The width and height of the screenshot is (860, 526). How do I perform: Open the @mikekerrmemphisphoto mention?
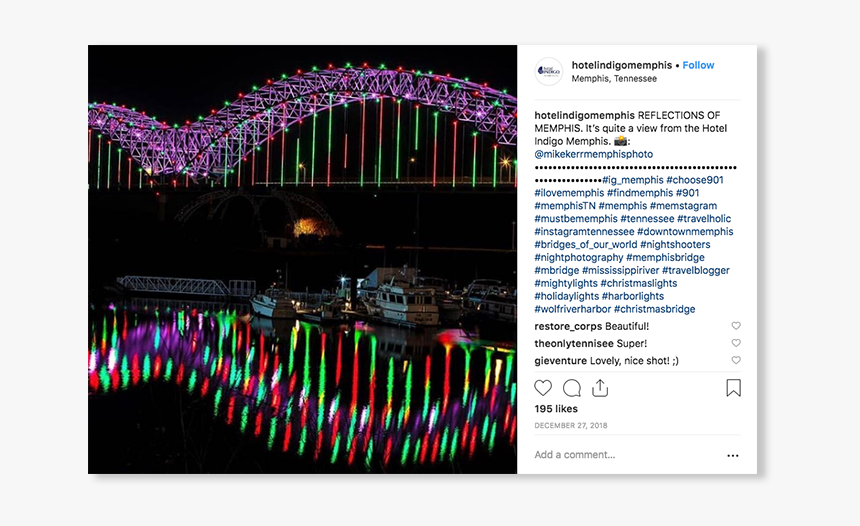click(593, 154)
